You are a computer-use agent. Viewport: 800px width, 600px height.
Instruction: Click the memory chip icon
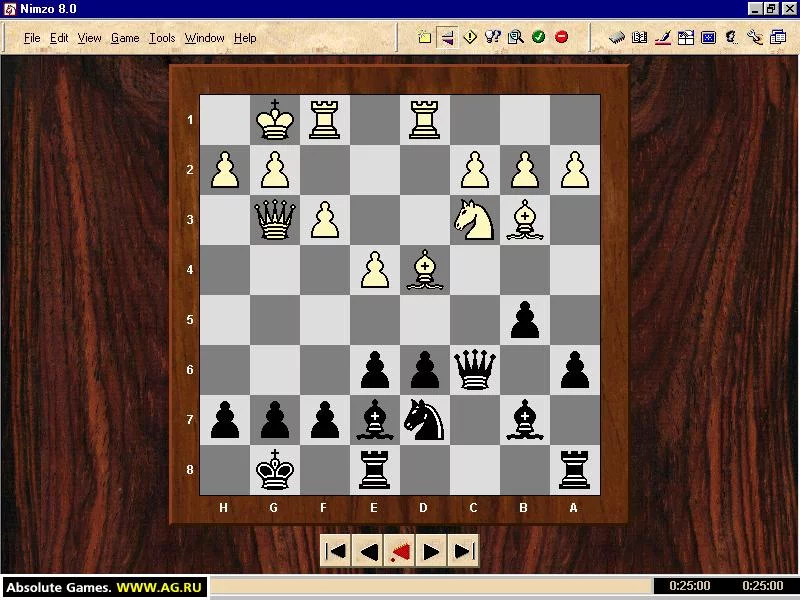(616, 37)
